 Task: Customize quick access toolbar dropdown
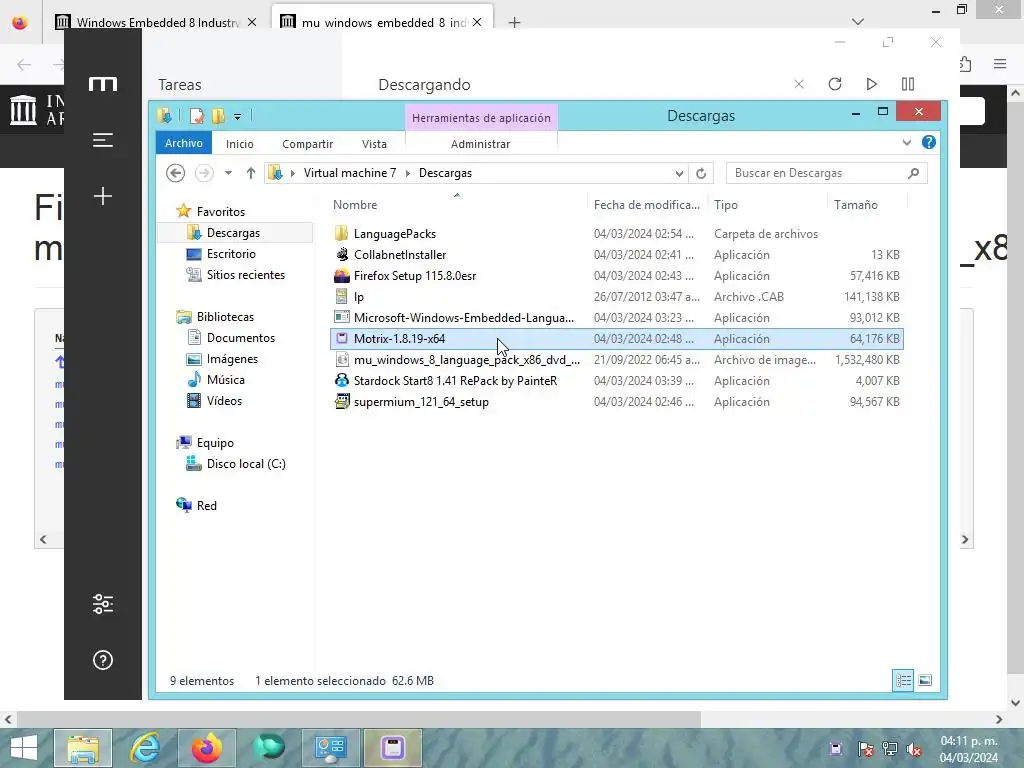point(238,117)
